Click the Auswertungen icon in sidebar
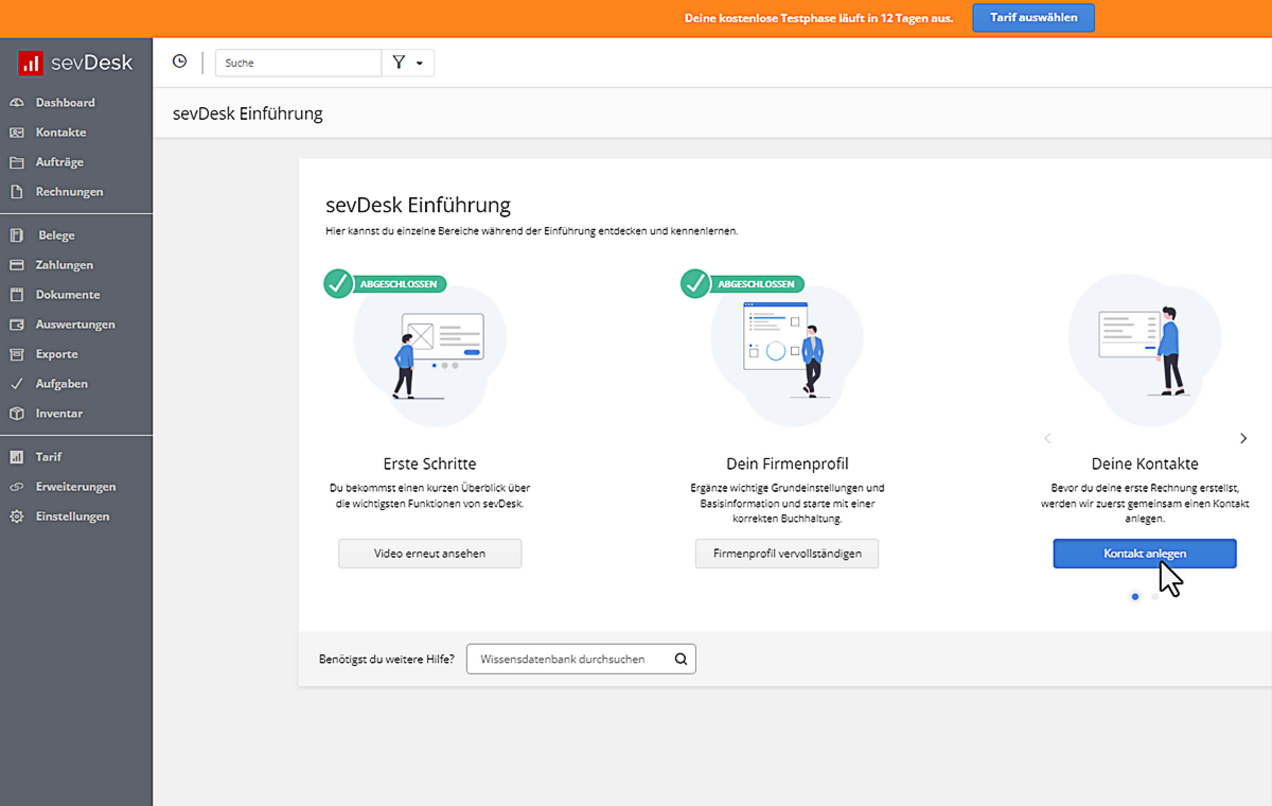This screenshot has width=1272, height=806. coord(17,325)
